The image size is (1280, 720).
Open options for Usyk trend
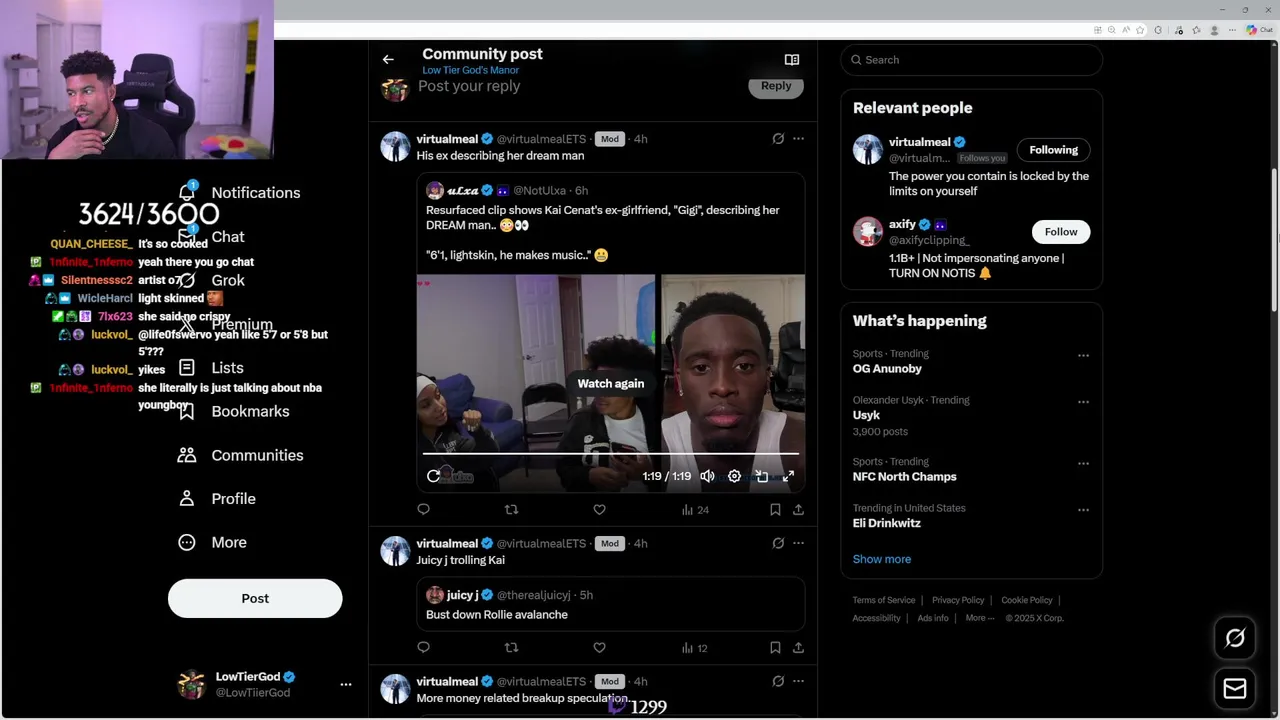1083,402
